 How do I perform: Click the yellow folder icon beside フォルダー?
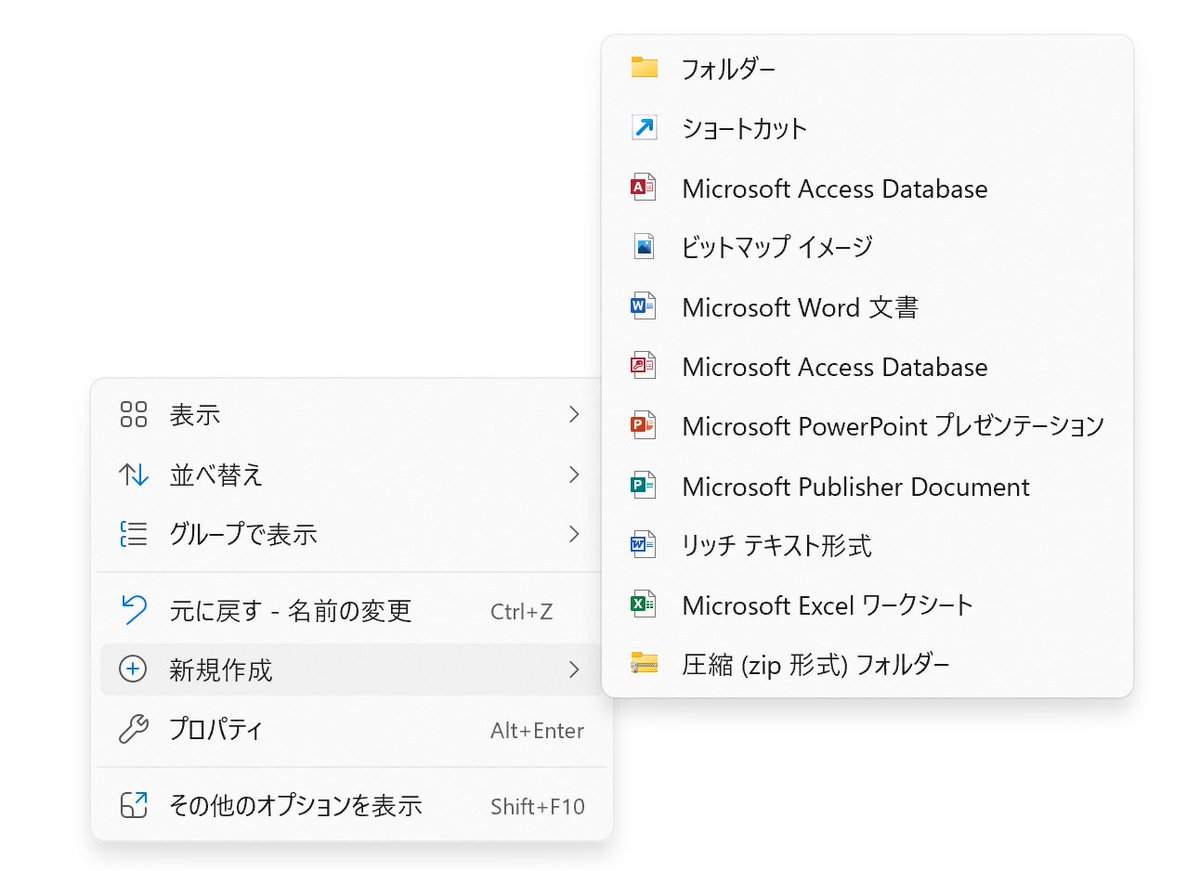(644, 68)
